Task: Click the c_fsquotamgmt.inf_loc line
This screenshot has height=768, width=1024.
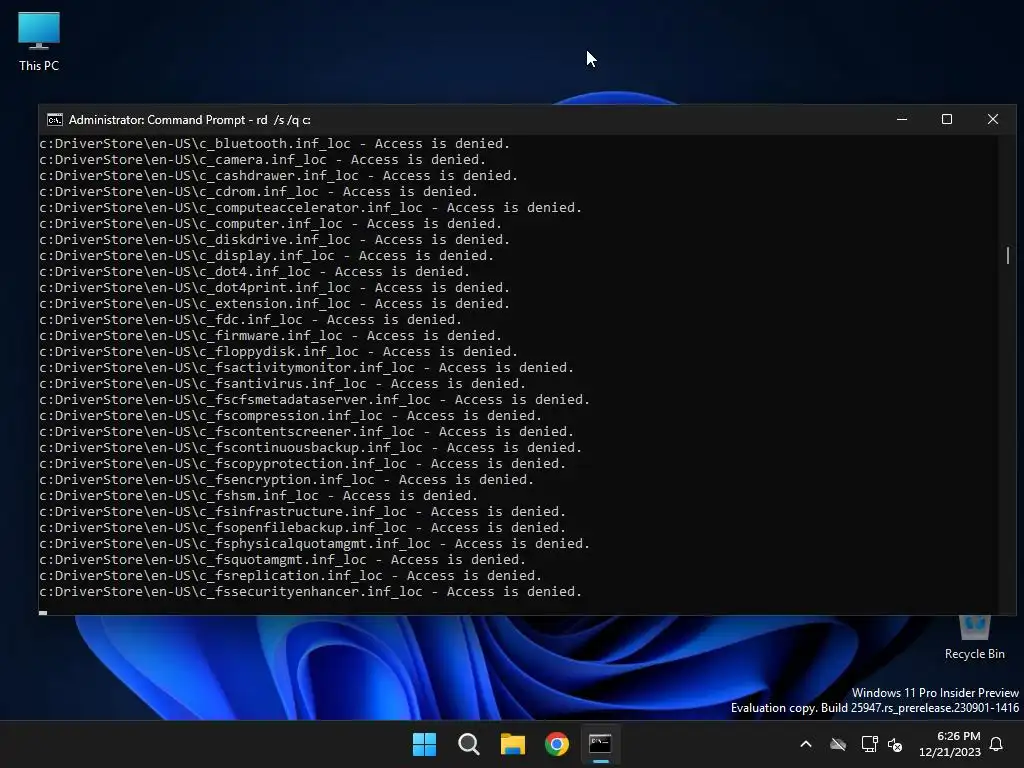Action: point(282,560)
